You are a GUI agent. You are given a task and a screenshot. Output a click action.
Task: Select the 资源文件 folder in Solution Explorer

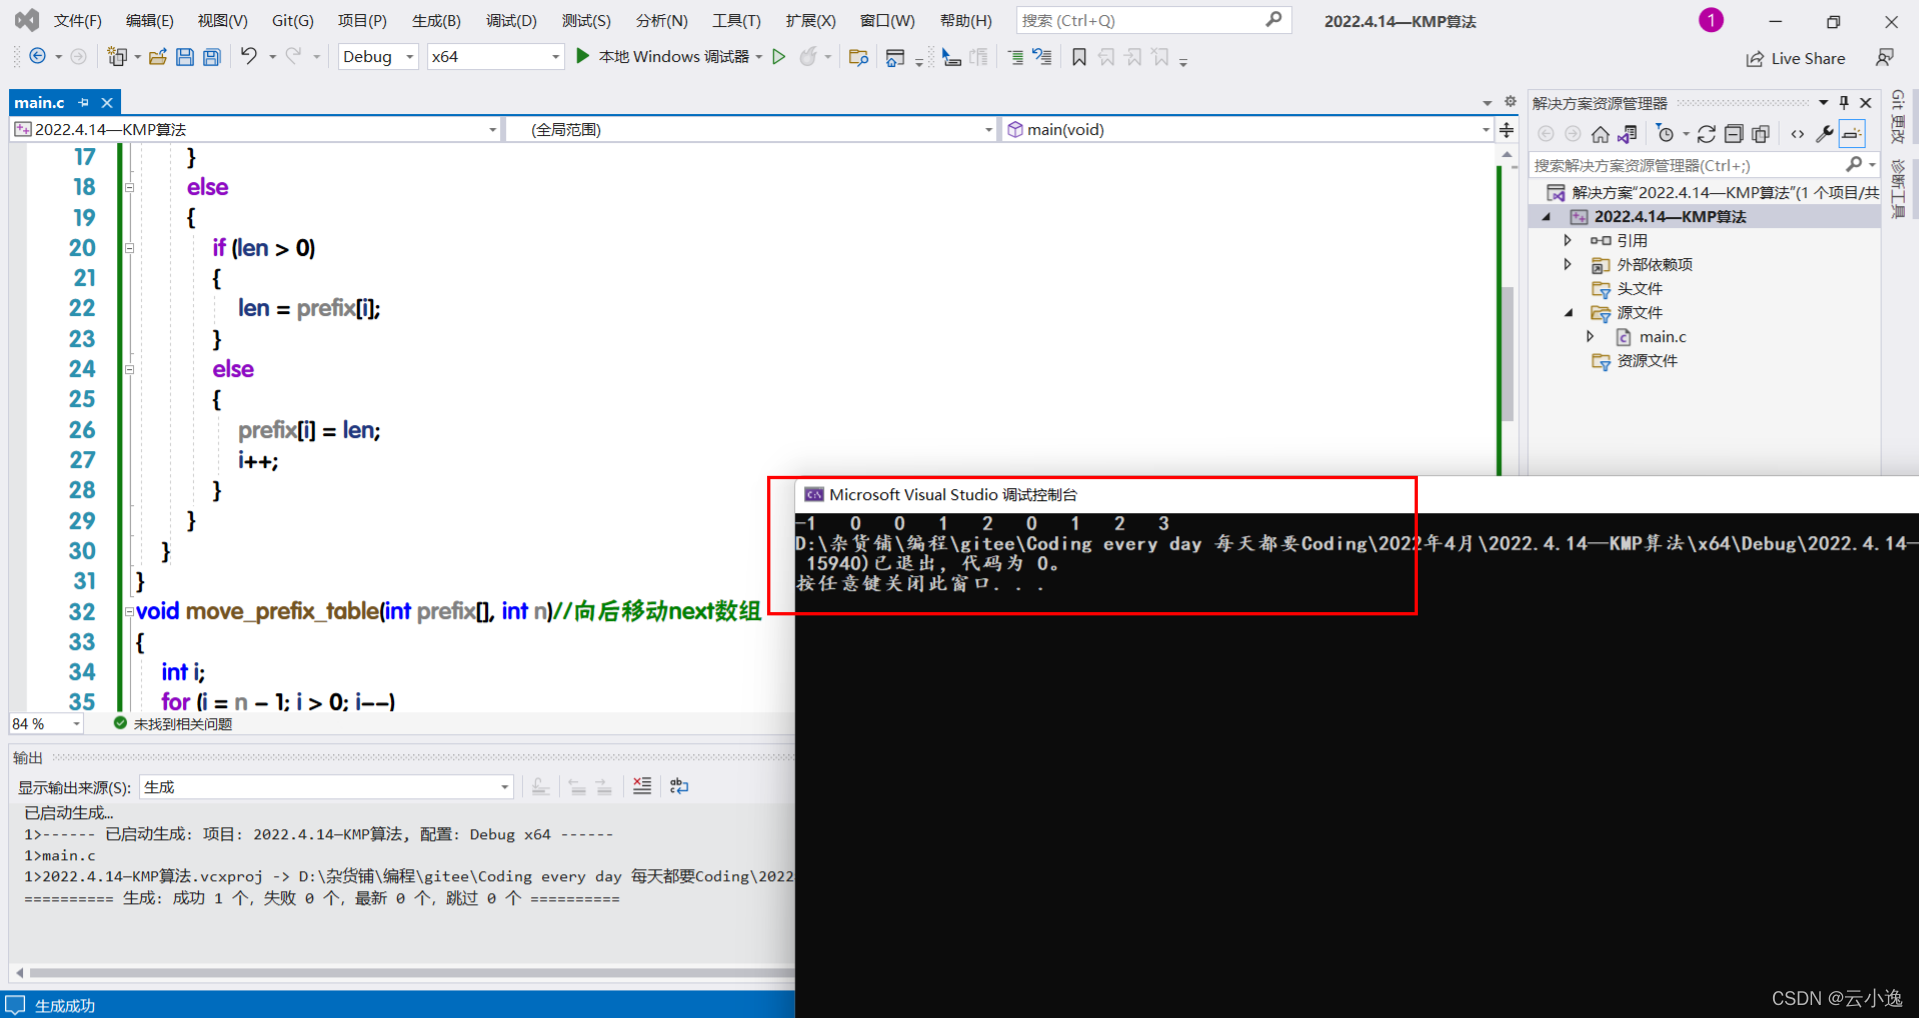[x=1647, y=361]
